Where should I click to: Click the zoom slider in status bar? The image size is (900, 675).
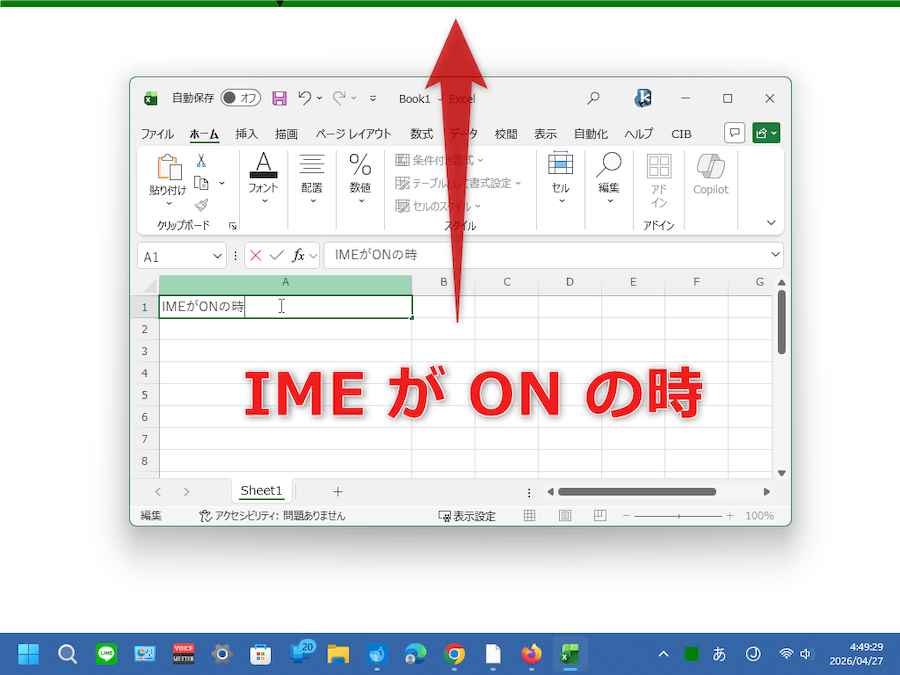(x=679, y=516)
